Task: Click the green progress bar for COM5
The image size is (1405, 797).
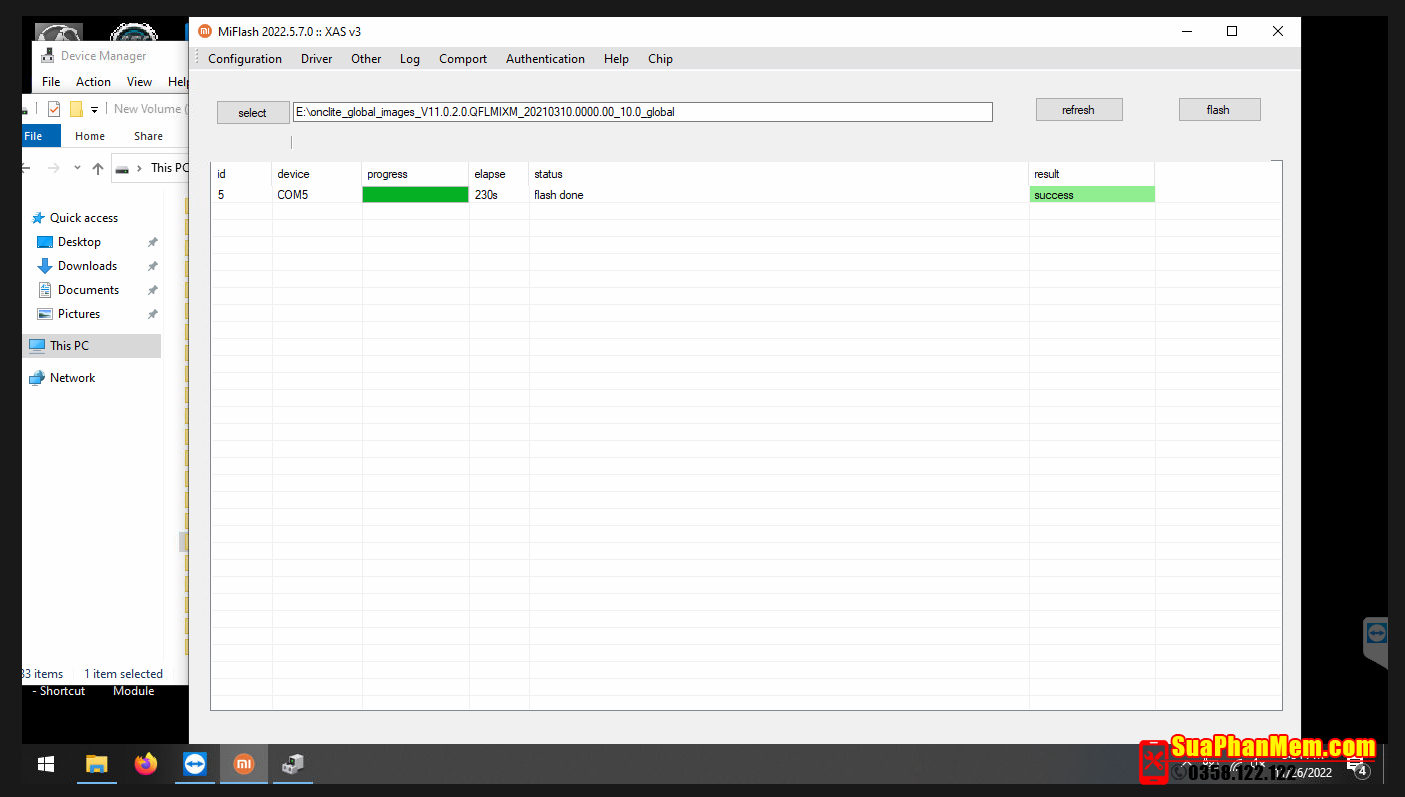Action: pyautogui.click(x=415, y=195)
